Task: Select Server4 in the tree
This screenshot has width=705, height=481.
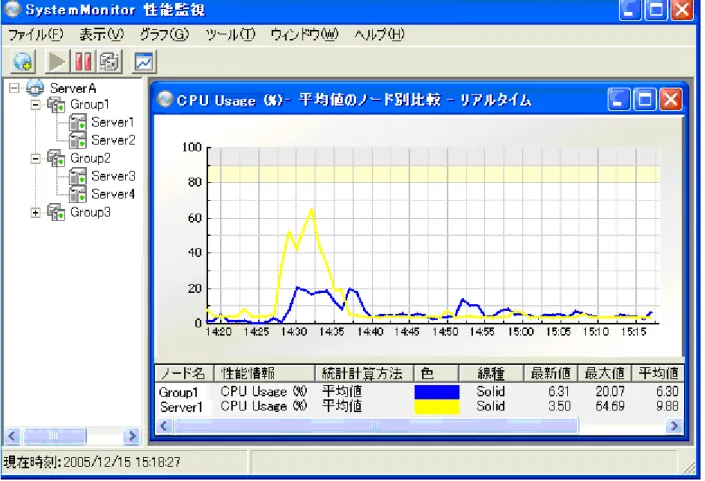Action: [x=113, y=194]
